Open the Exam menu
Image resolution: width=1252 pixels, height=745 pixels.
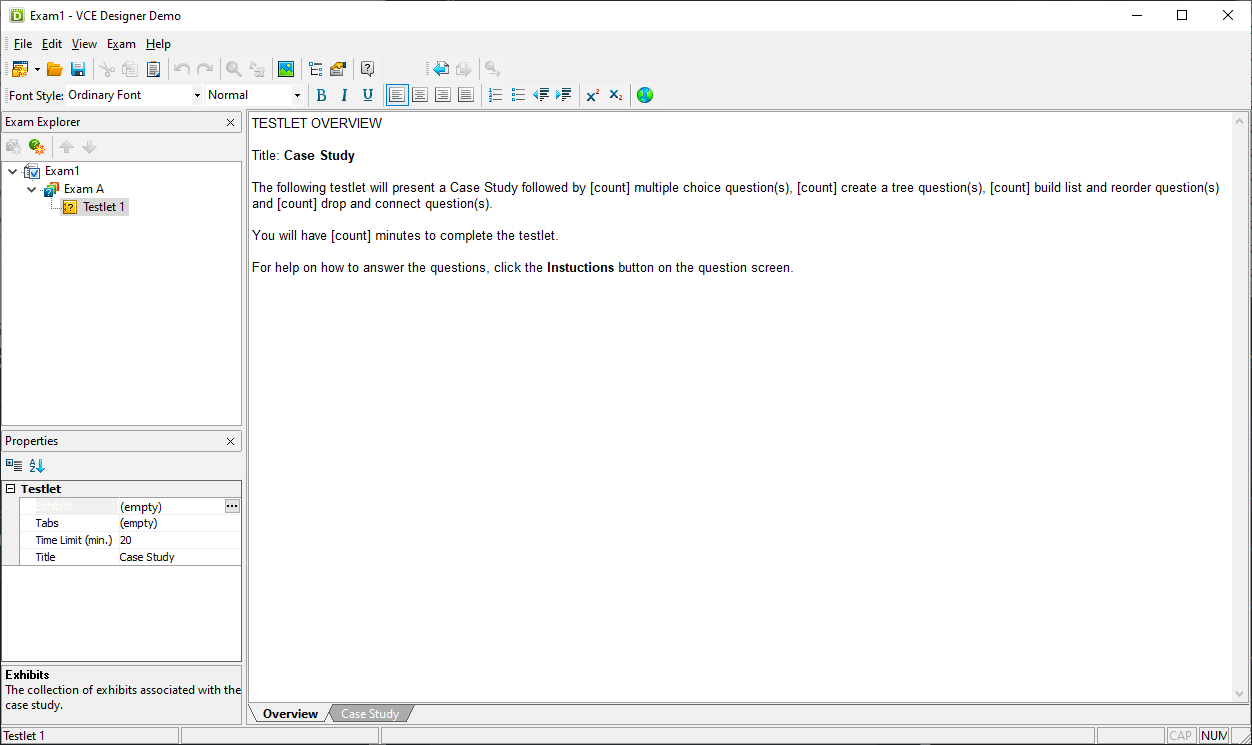121,44
